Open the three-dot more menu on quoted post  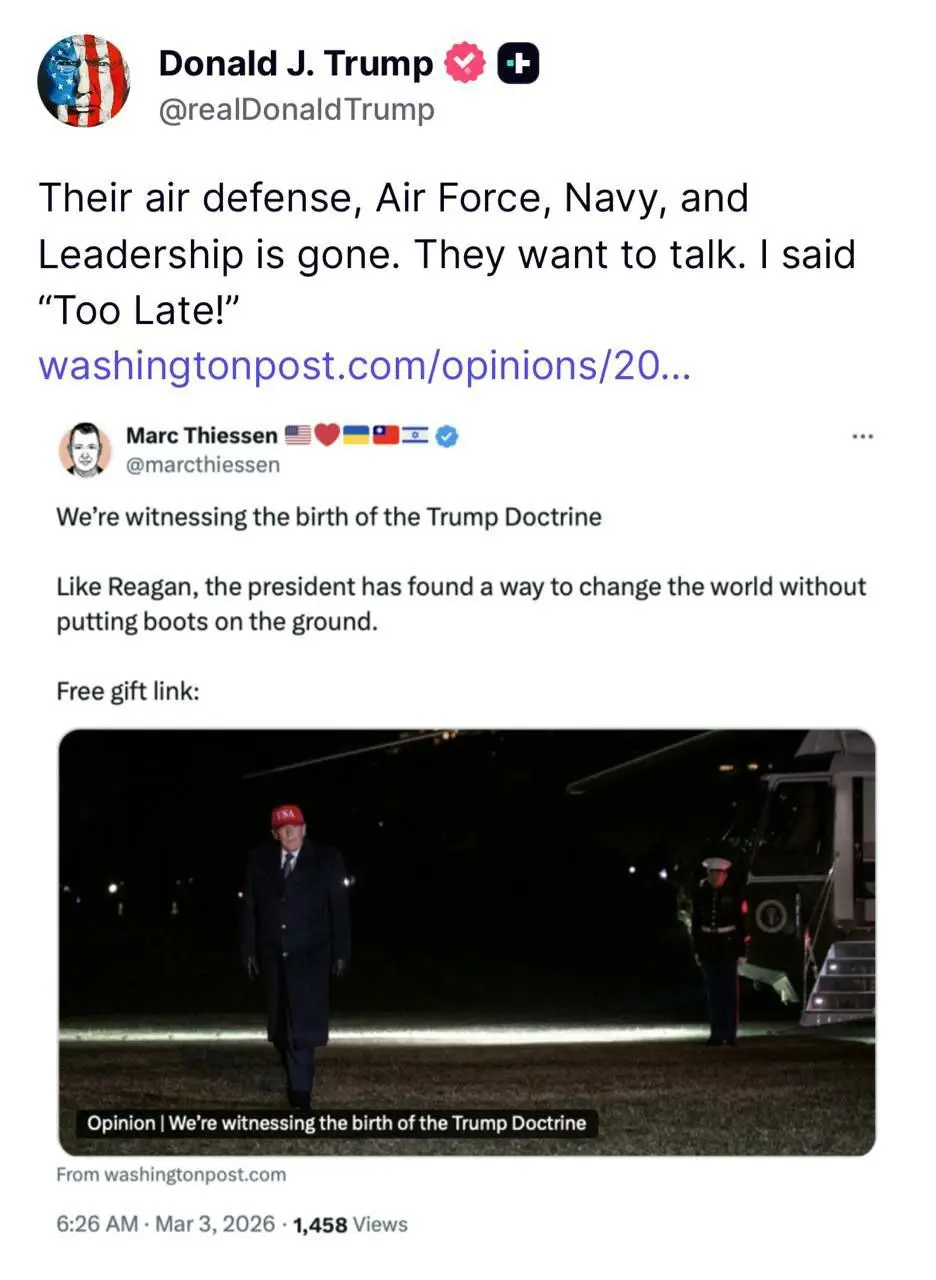coord(862,436)
